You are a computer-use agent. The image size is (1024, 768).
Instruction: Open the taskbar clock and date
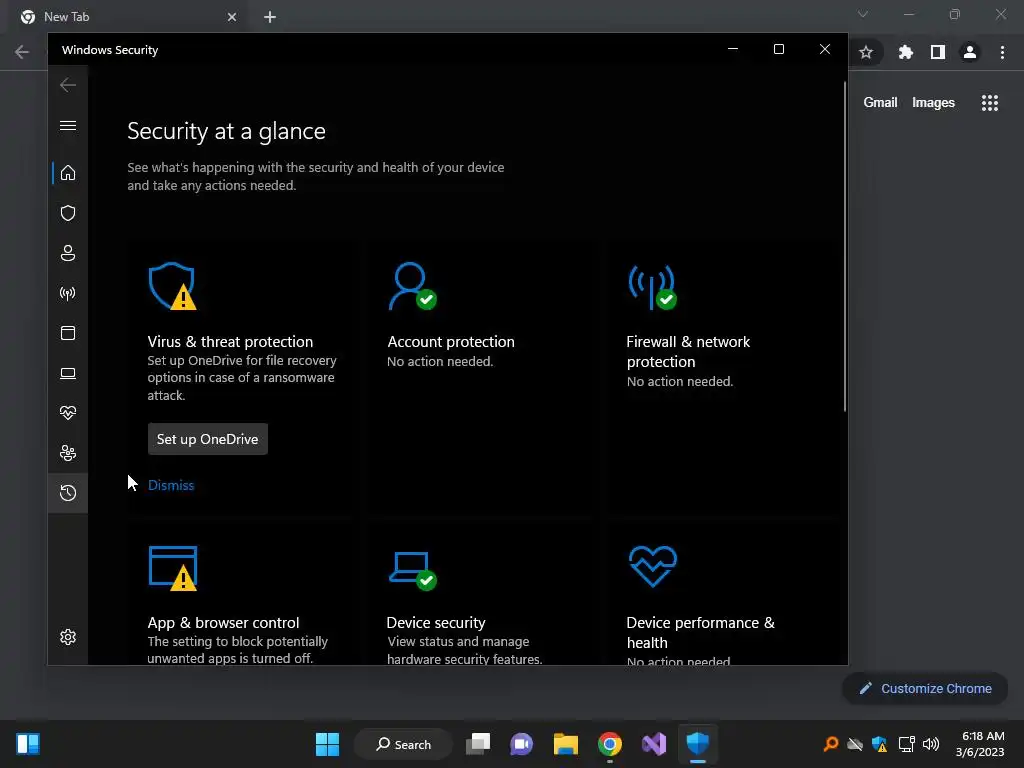[x=980, y=744]
